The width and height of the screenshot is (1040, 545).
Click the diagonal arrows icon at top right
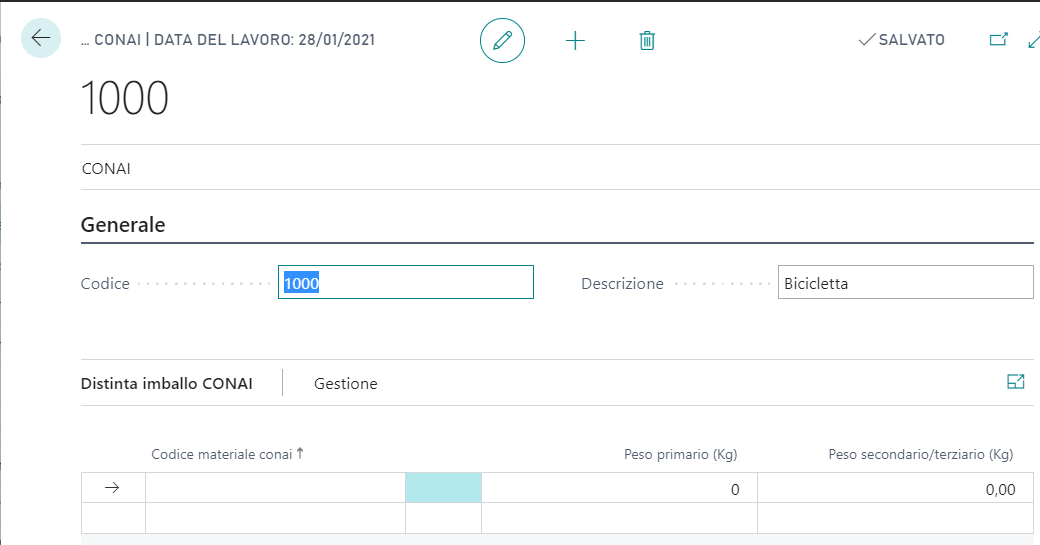click(x=1033, y=40)
